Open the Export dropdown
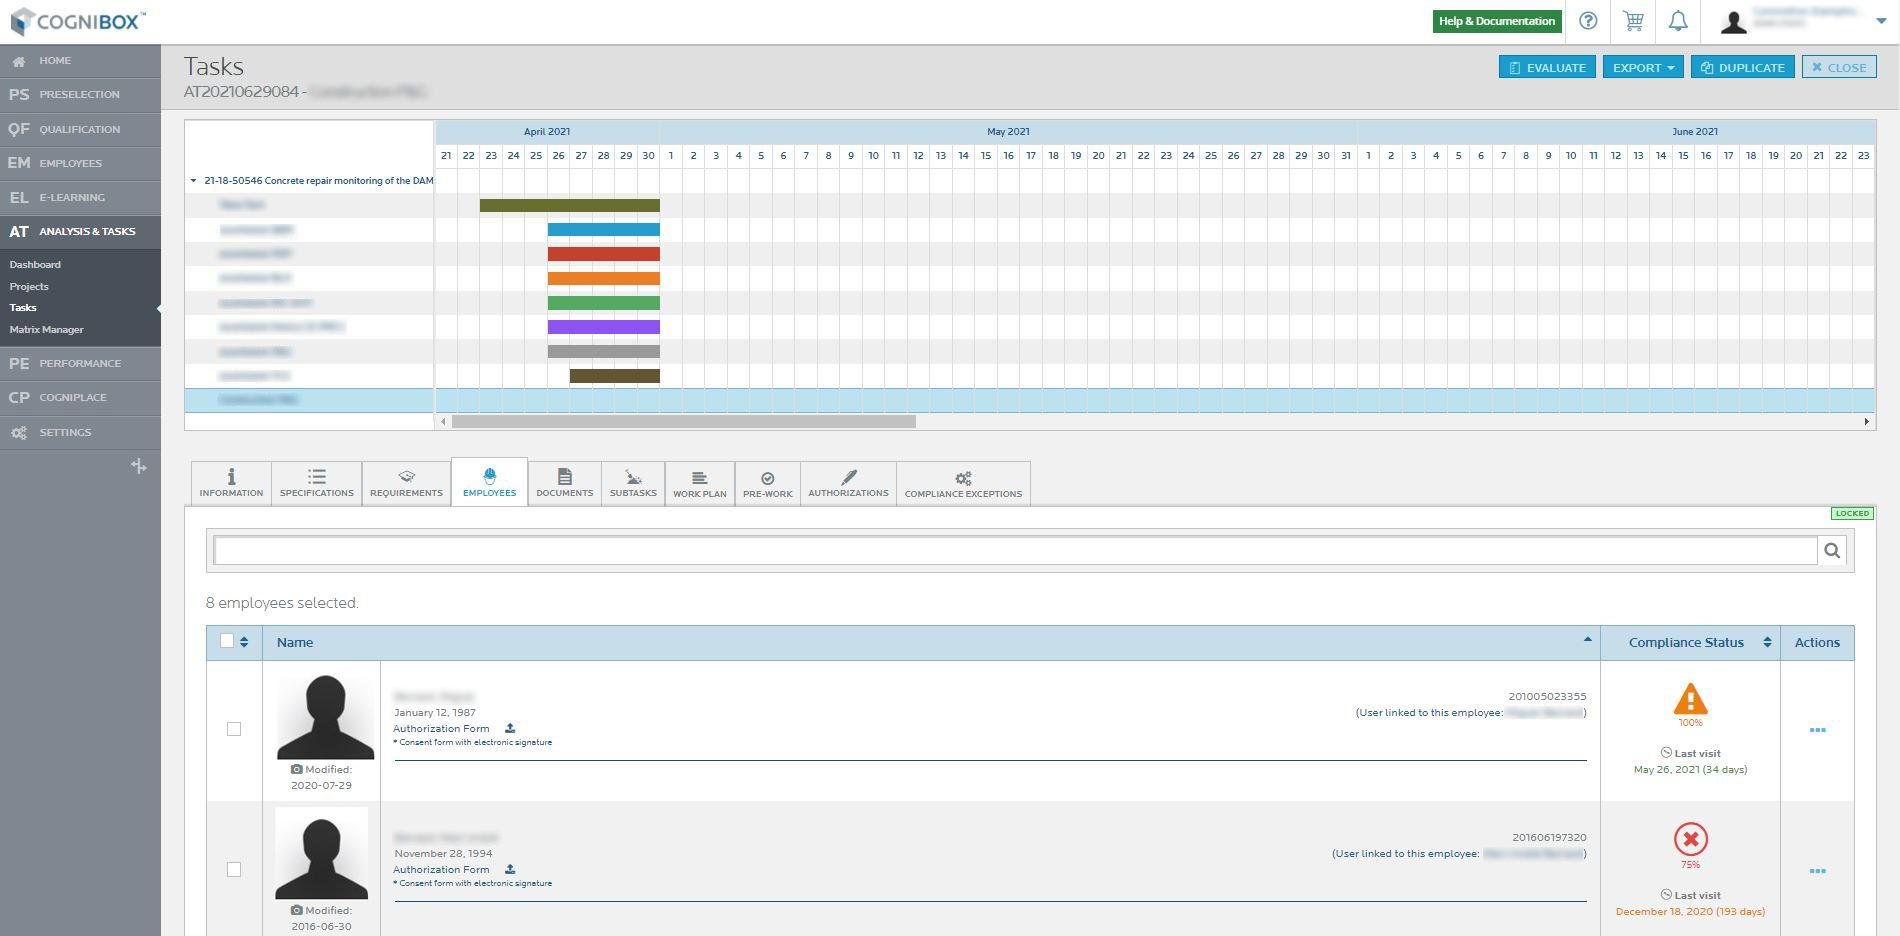This screenshot has height=936, width=1900. (1643, 67)
